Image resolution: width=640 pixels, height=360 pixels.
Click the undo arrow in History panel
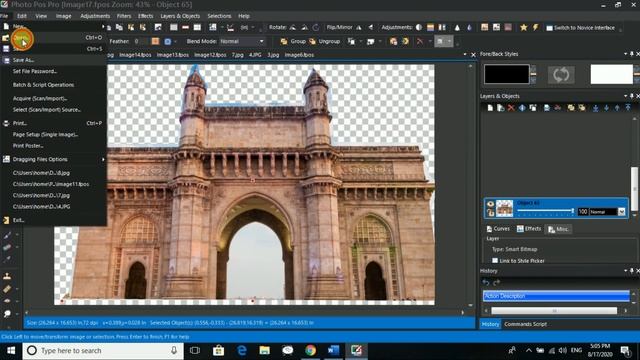pos(486,282)
